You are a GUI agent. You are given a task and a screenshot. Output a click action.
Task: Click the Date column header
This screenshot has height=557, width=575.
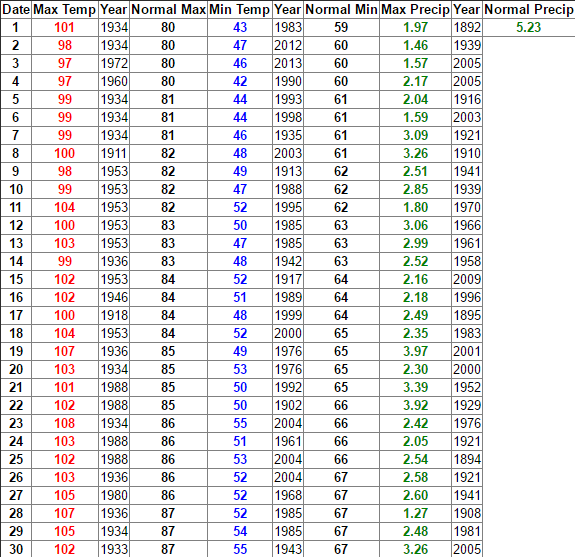pyautogui.click(x=16, y=10)
